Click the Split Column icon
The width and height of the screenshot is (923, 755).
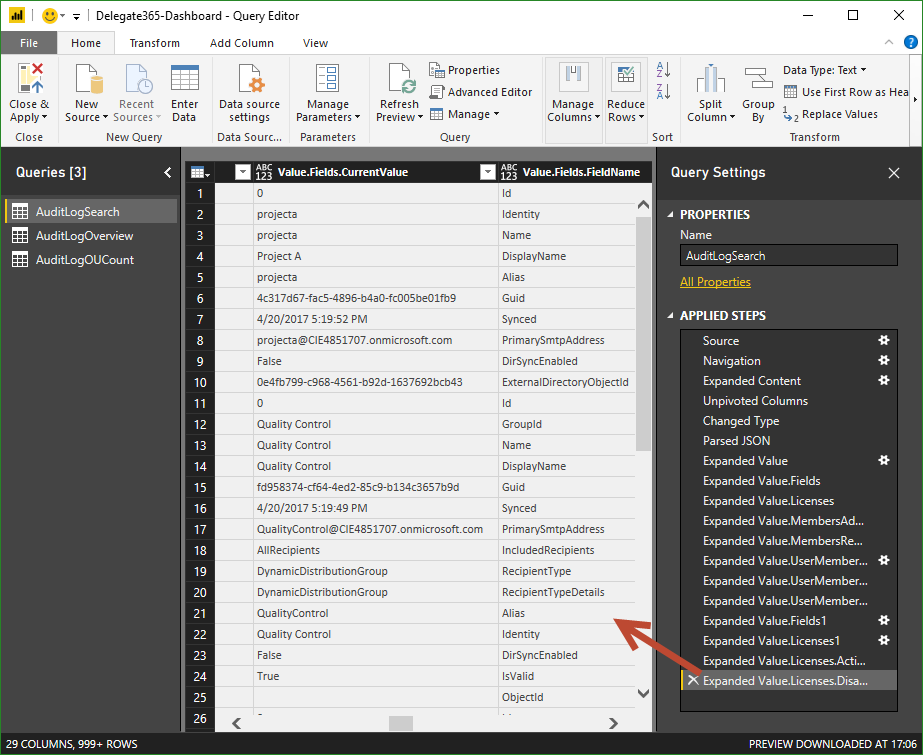coord(710,79)
